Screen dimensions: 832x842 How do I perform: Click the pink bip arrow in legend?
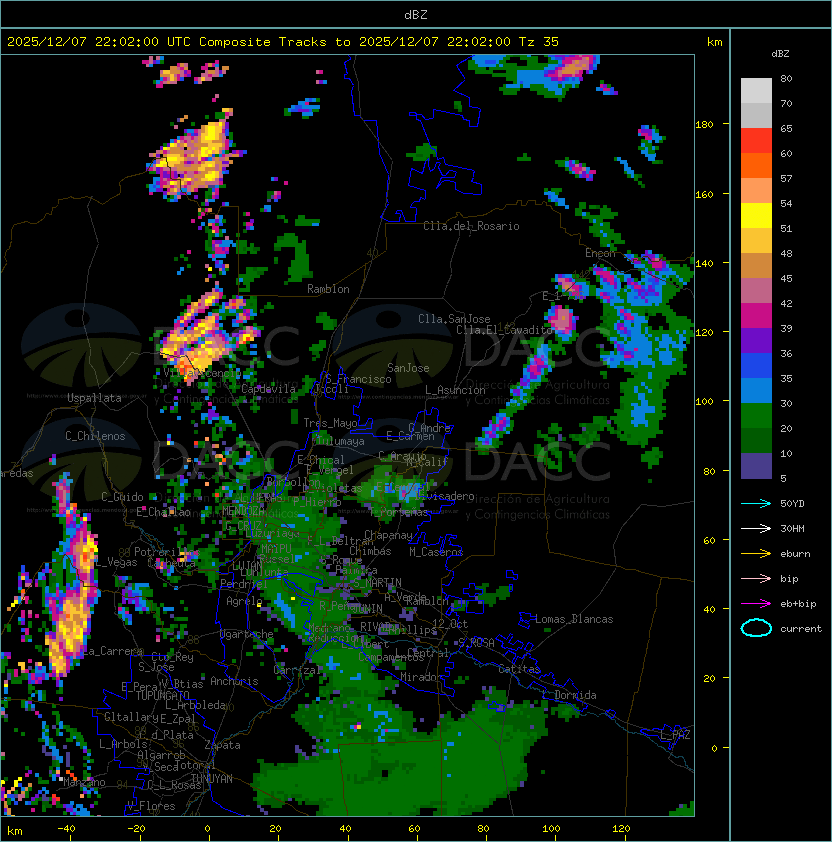[x=756, y=579]
